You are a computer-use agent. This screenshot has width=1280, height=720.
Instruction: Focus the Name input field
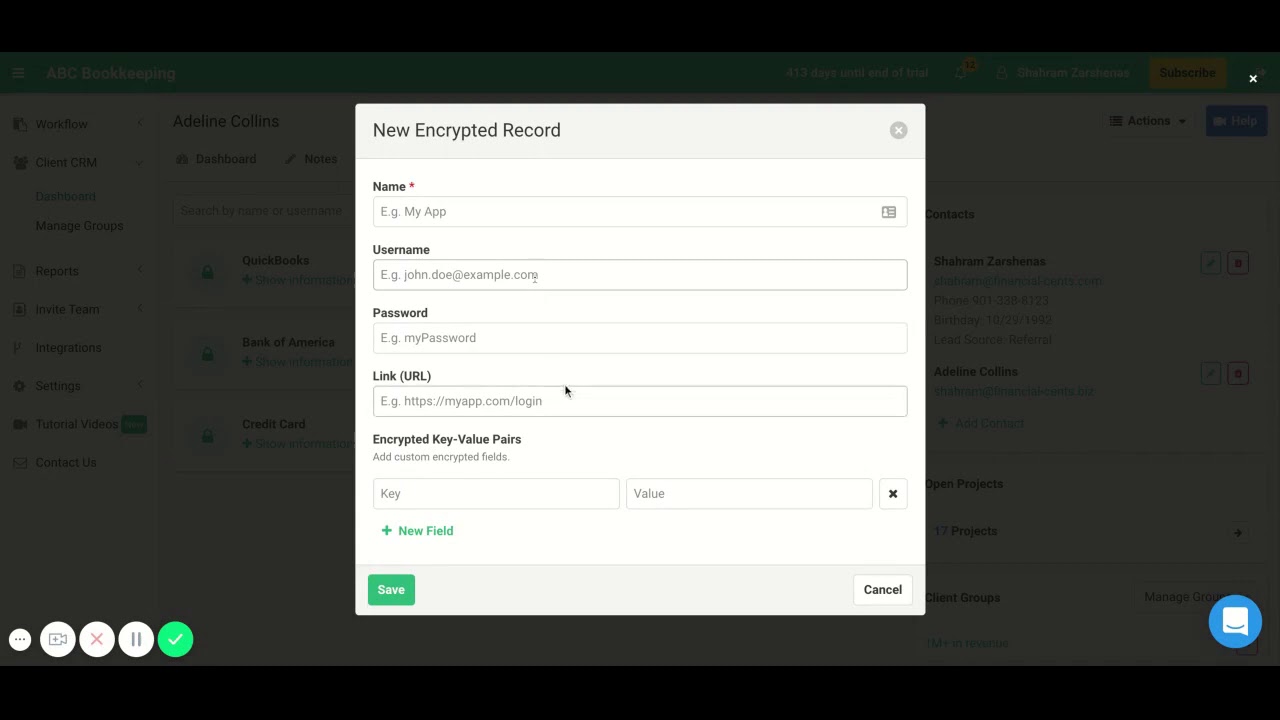point(640,212)
